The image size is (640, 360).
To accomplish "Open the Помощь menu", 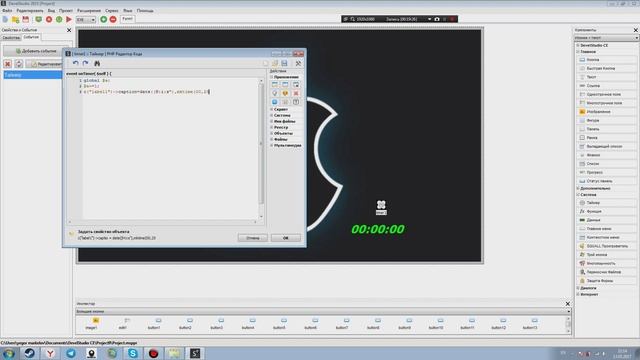I will [145, 11].
